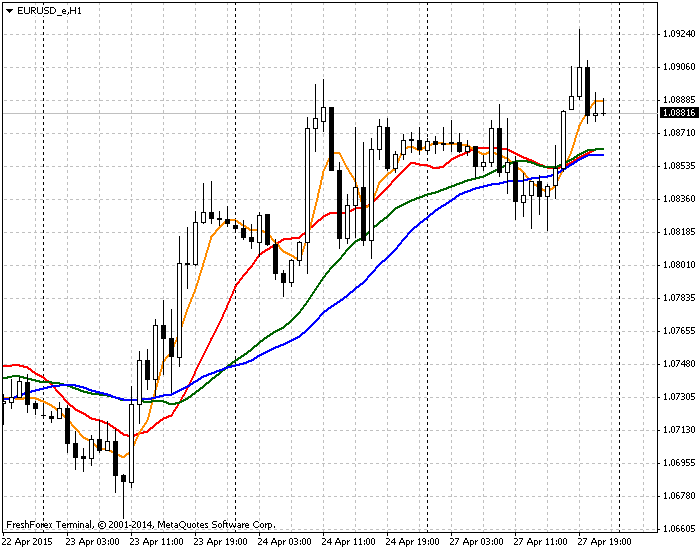700x550 pixels.
Task: Select the 27 Apr 11:00 time label
Action: pyautogui.click(x=541, y=542)
